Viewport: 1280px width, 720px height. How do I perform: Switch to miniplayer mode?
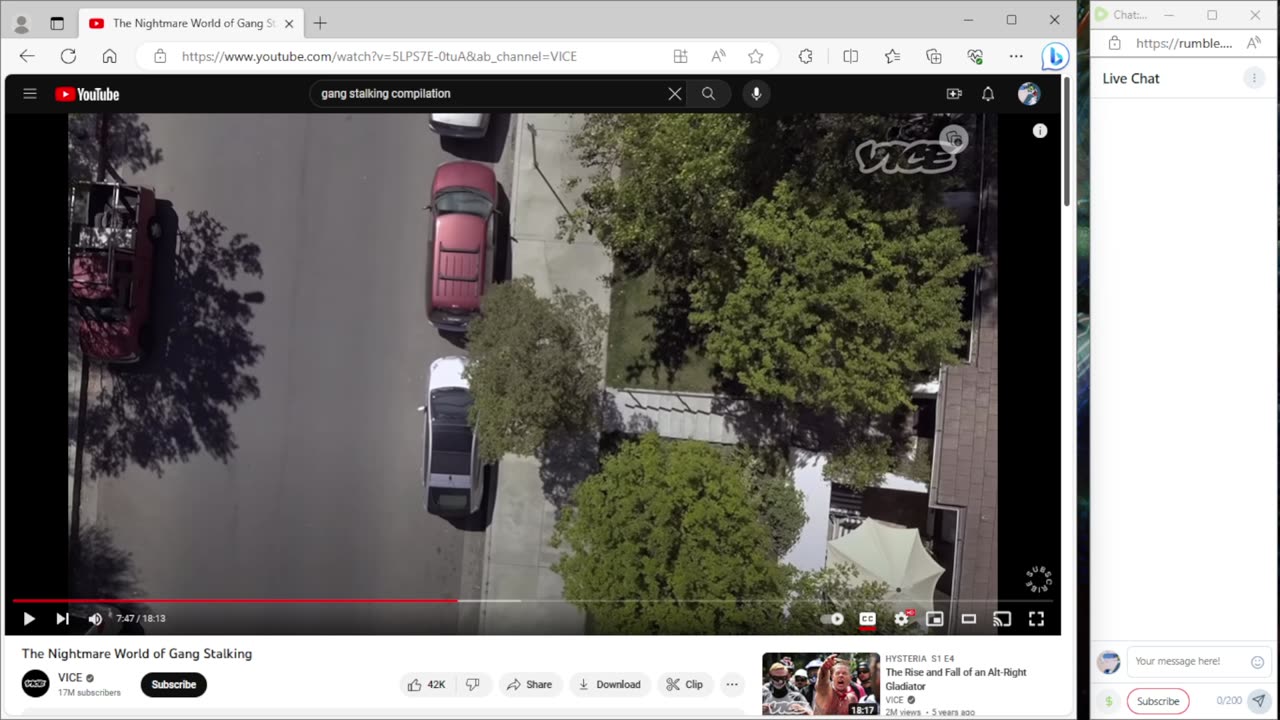tap(935, 619)
